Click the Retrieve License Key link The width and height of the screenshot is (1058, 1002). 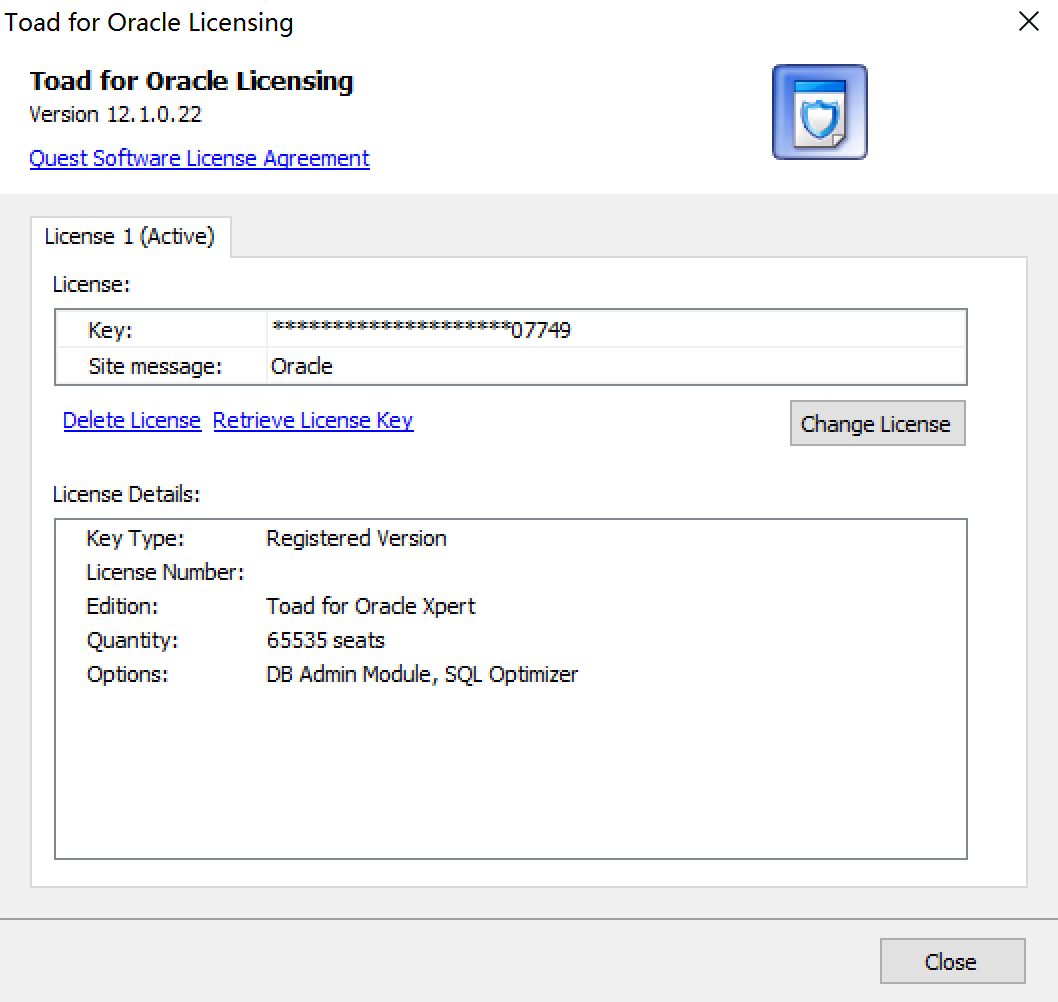(313, 421)
